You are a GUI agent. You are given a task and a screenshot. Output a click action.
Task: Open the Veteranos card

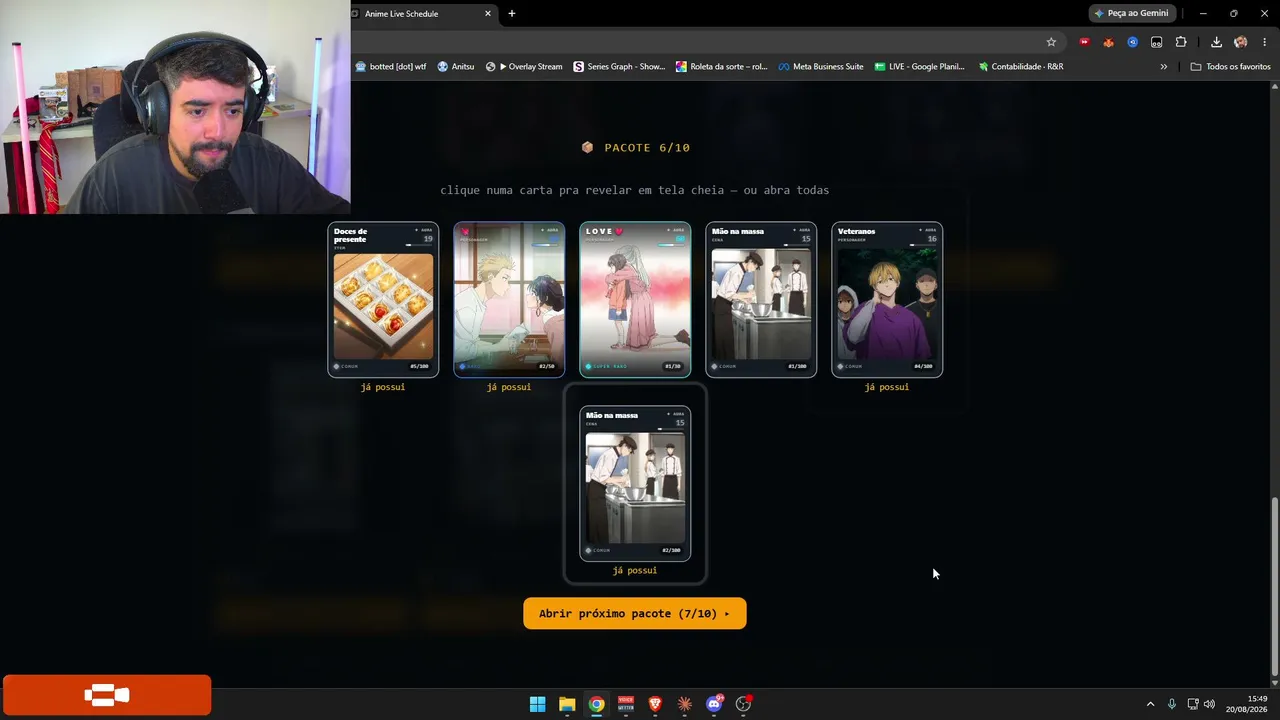(x=887, y=299)
